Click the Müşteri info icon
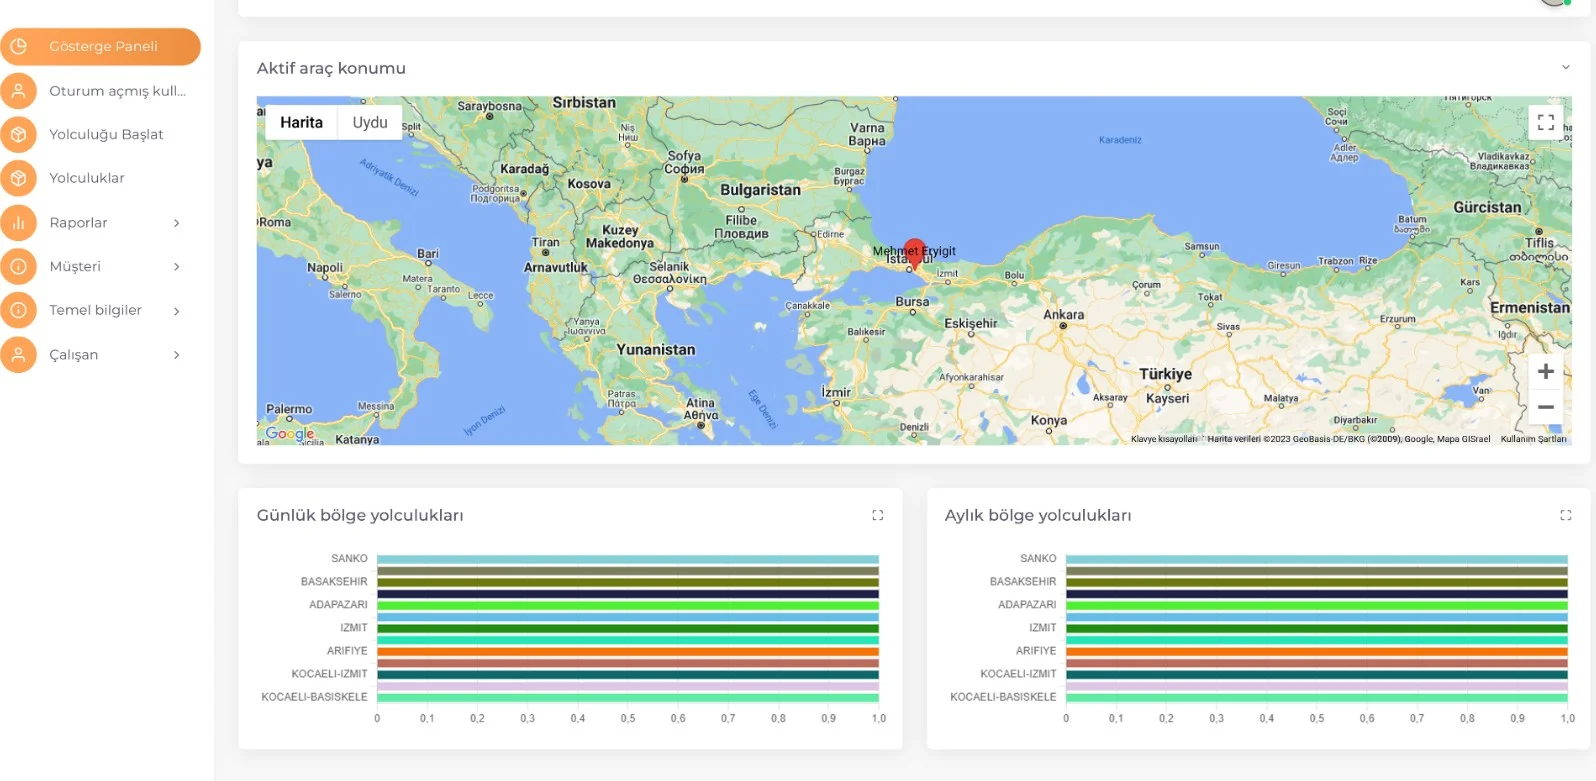This screenshot has width=1596, height=781. click(18, 267)
